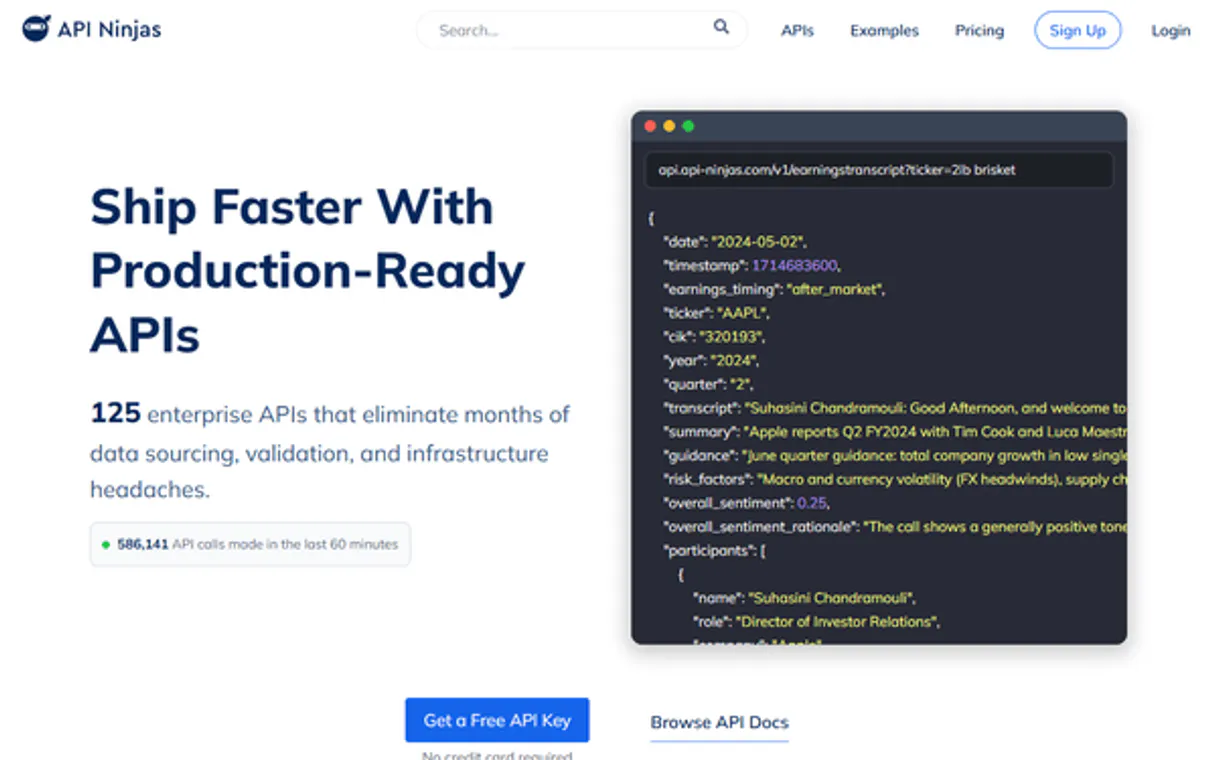The image size is (1216, 760).
Task: Click the "ticker": "AAPL" JSON line
Action: (x=713, y=313)
